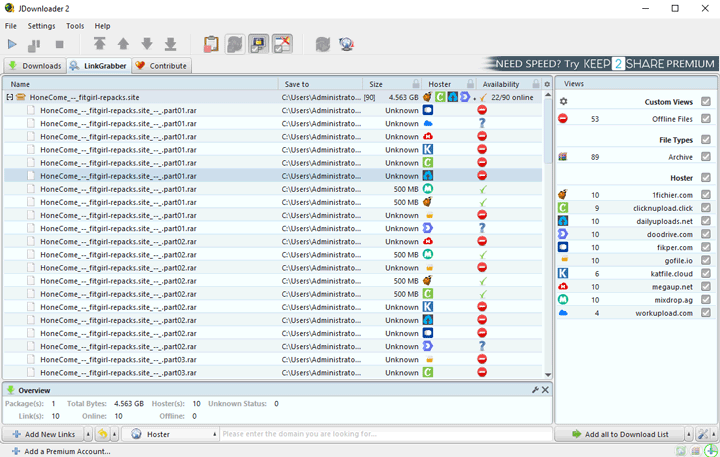Image resolution: width=720 pixels, height=457 pixels.
Task: Toggle the File Types checkbox
Action: pyautogui.click(x=706, y=139)
